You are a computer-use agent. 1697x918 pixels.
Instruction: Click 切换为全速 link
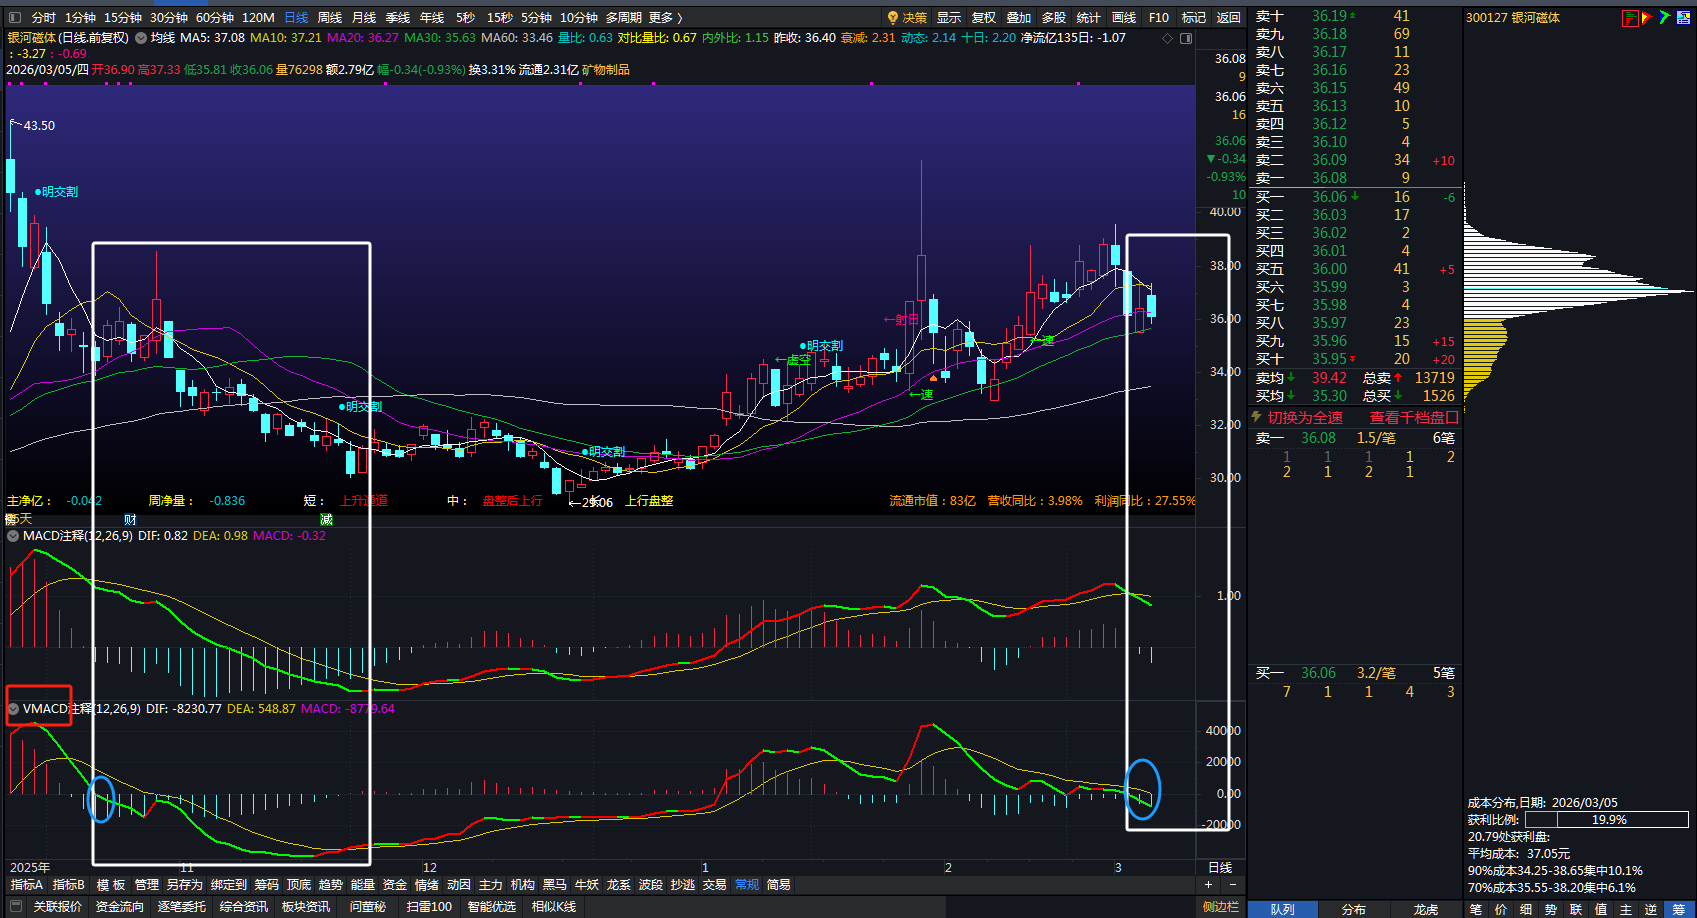pos(1305,417)
